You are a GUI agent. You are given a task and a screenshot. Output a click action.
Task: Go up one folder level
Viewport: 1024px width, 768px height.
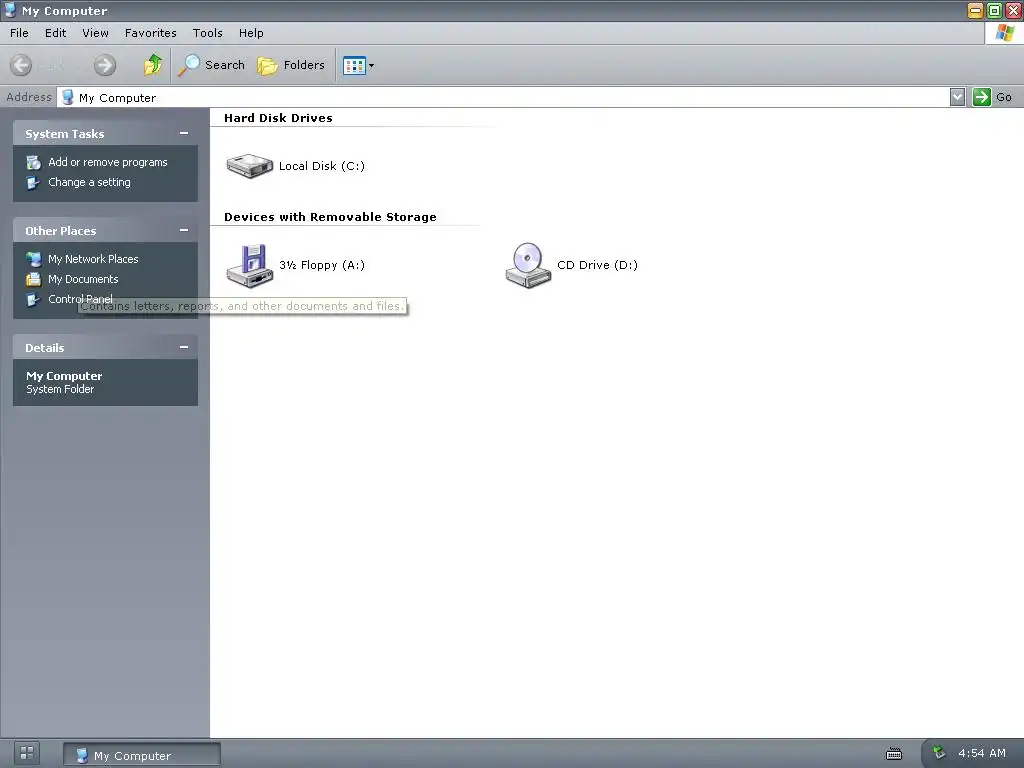pyautogui.click(x=153, y=65)
